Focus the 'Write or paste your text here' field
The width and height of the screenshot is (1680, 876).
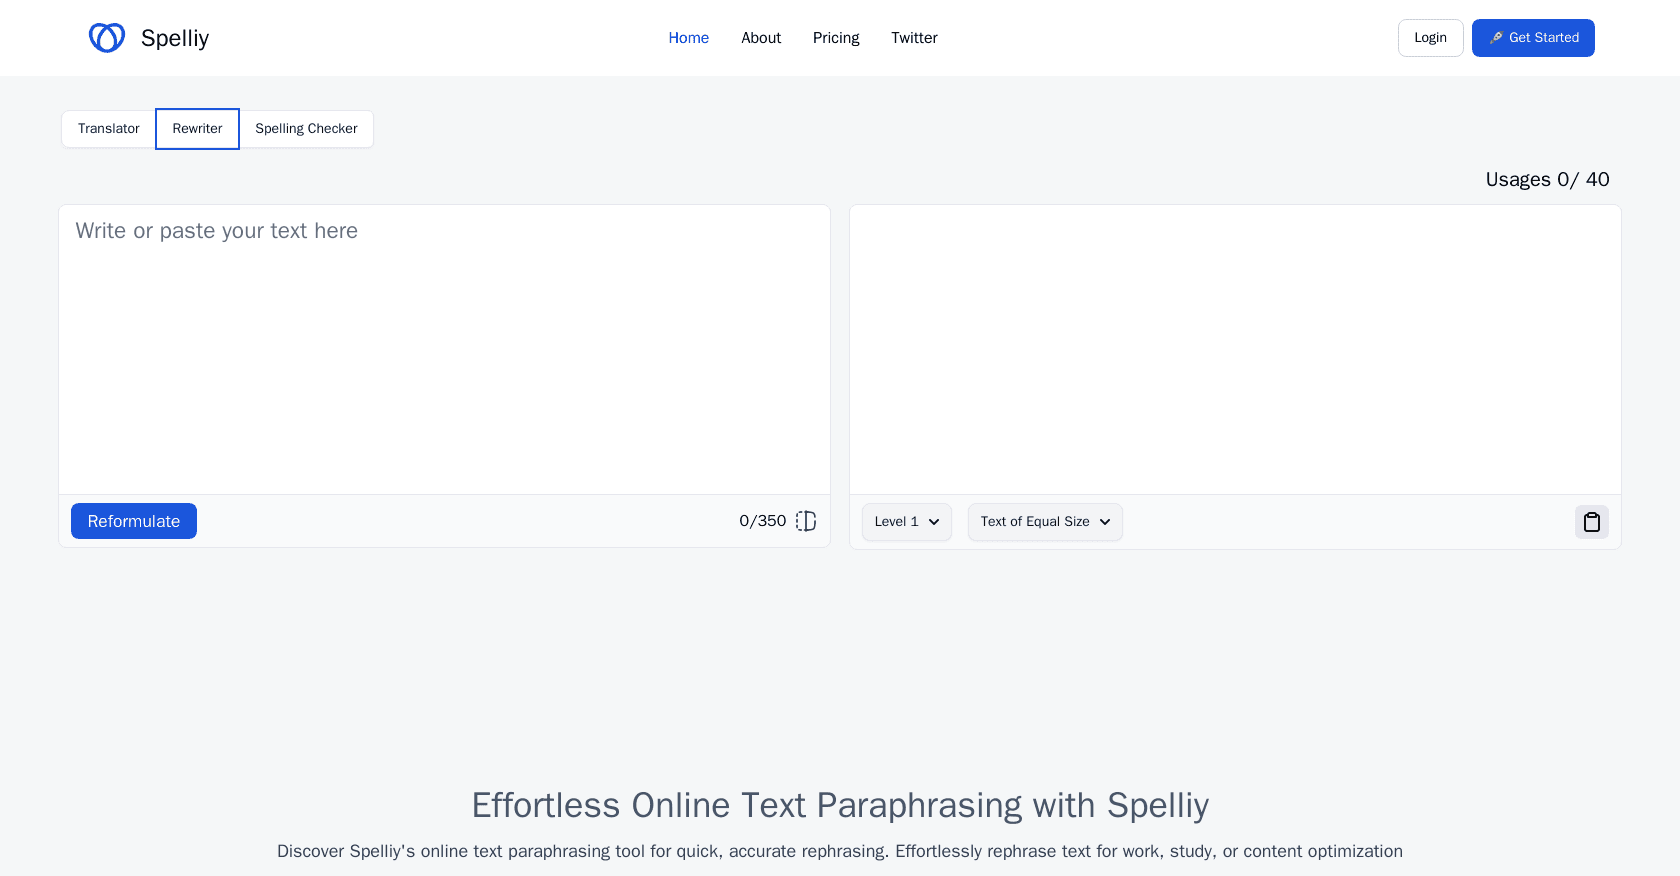444,350
